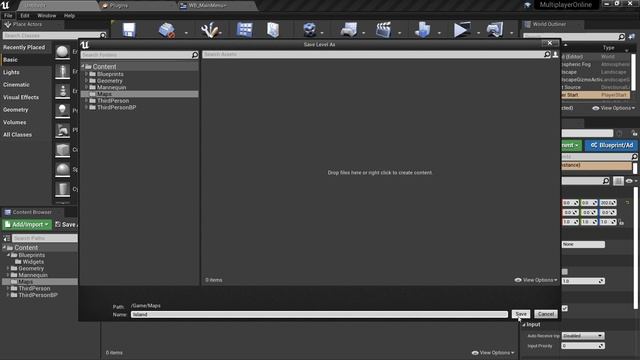Switch to the Plugins tab
This screenshot has width=640, height=360.
pyautogui.click(x=136, y=5)
